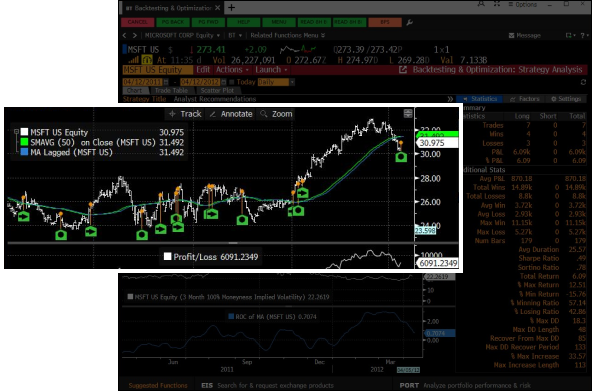The width and height of the screenshot is (592, 391).
Task: Click the EIS suggested function
Action: tap(268, 385)
